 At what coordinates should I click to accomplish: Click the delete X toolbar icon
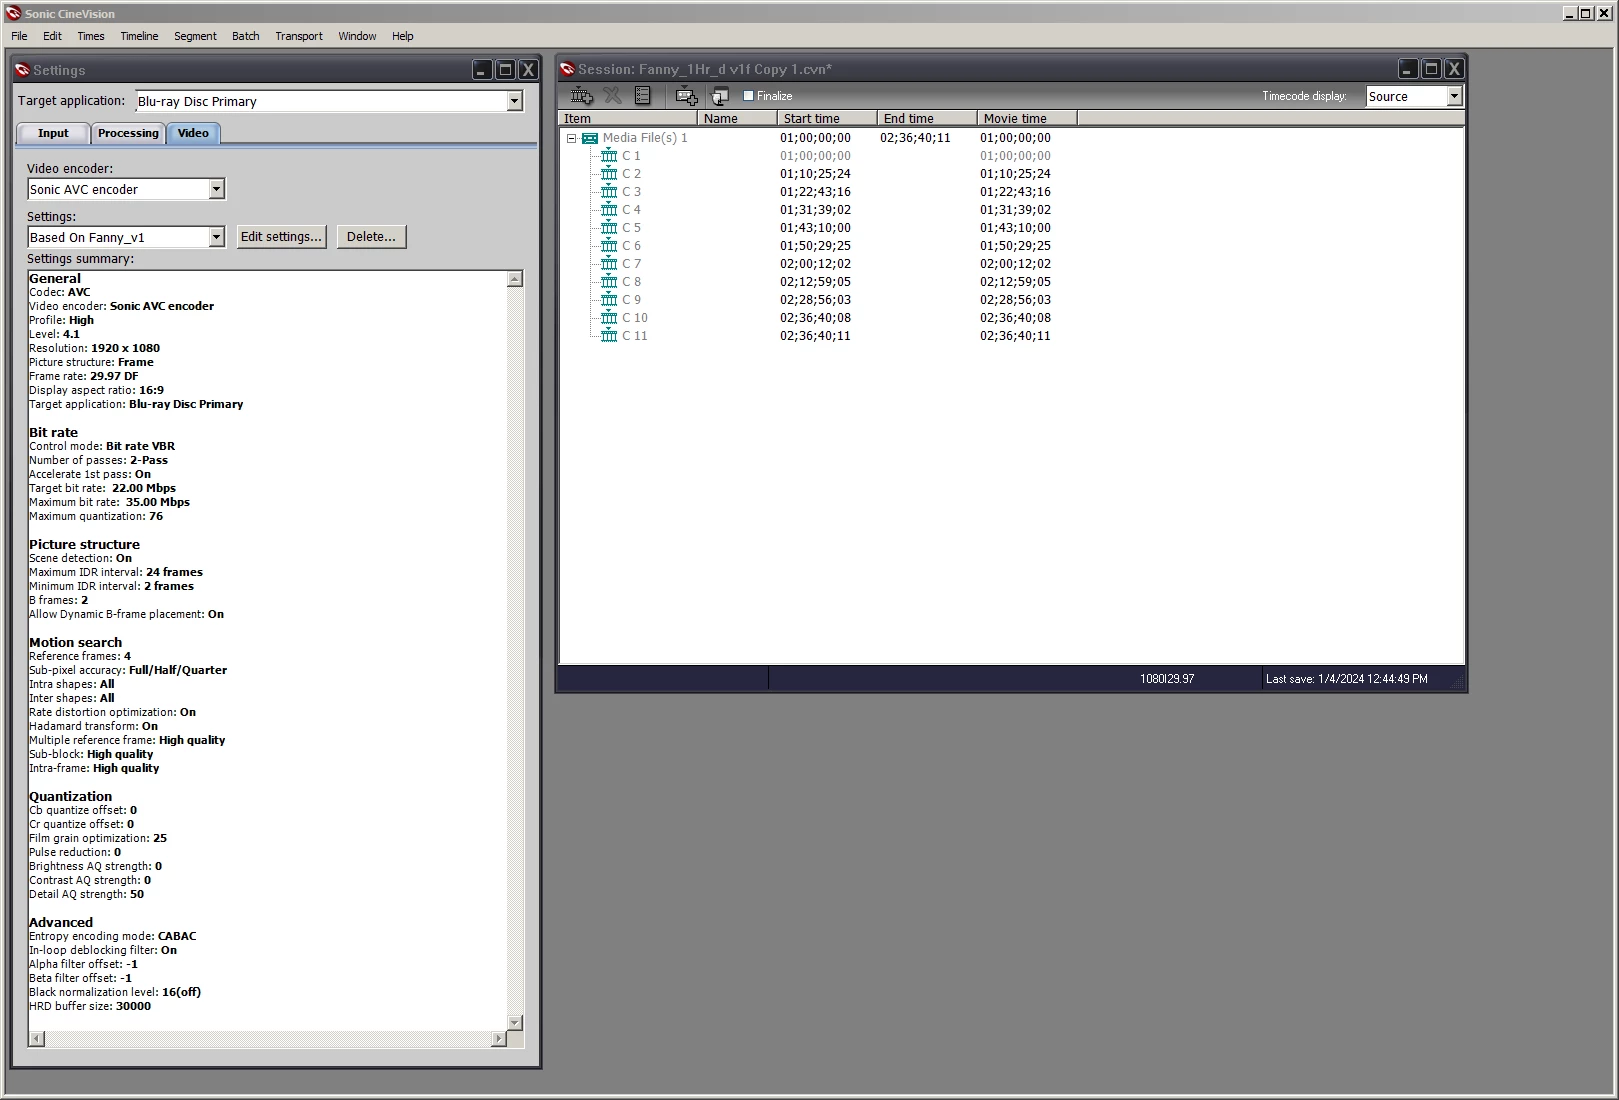click(x=612, y=96)
